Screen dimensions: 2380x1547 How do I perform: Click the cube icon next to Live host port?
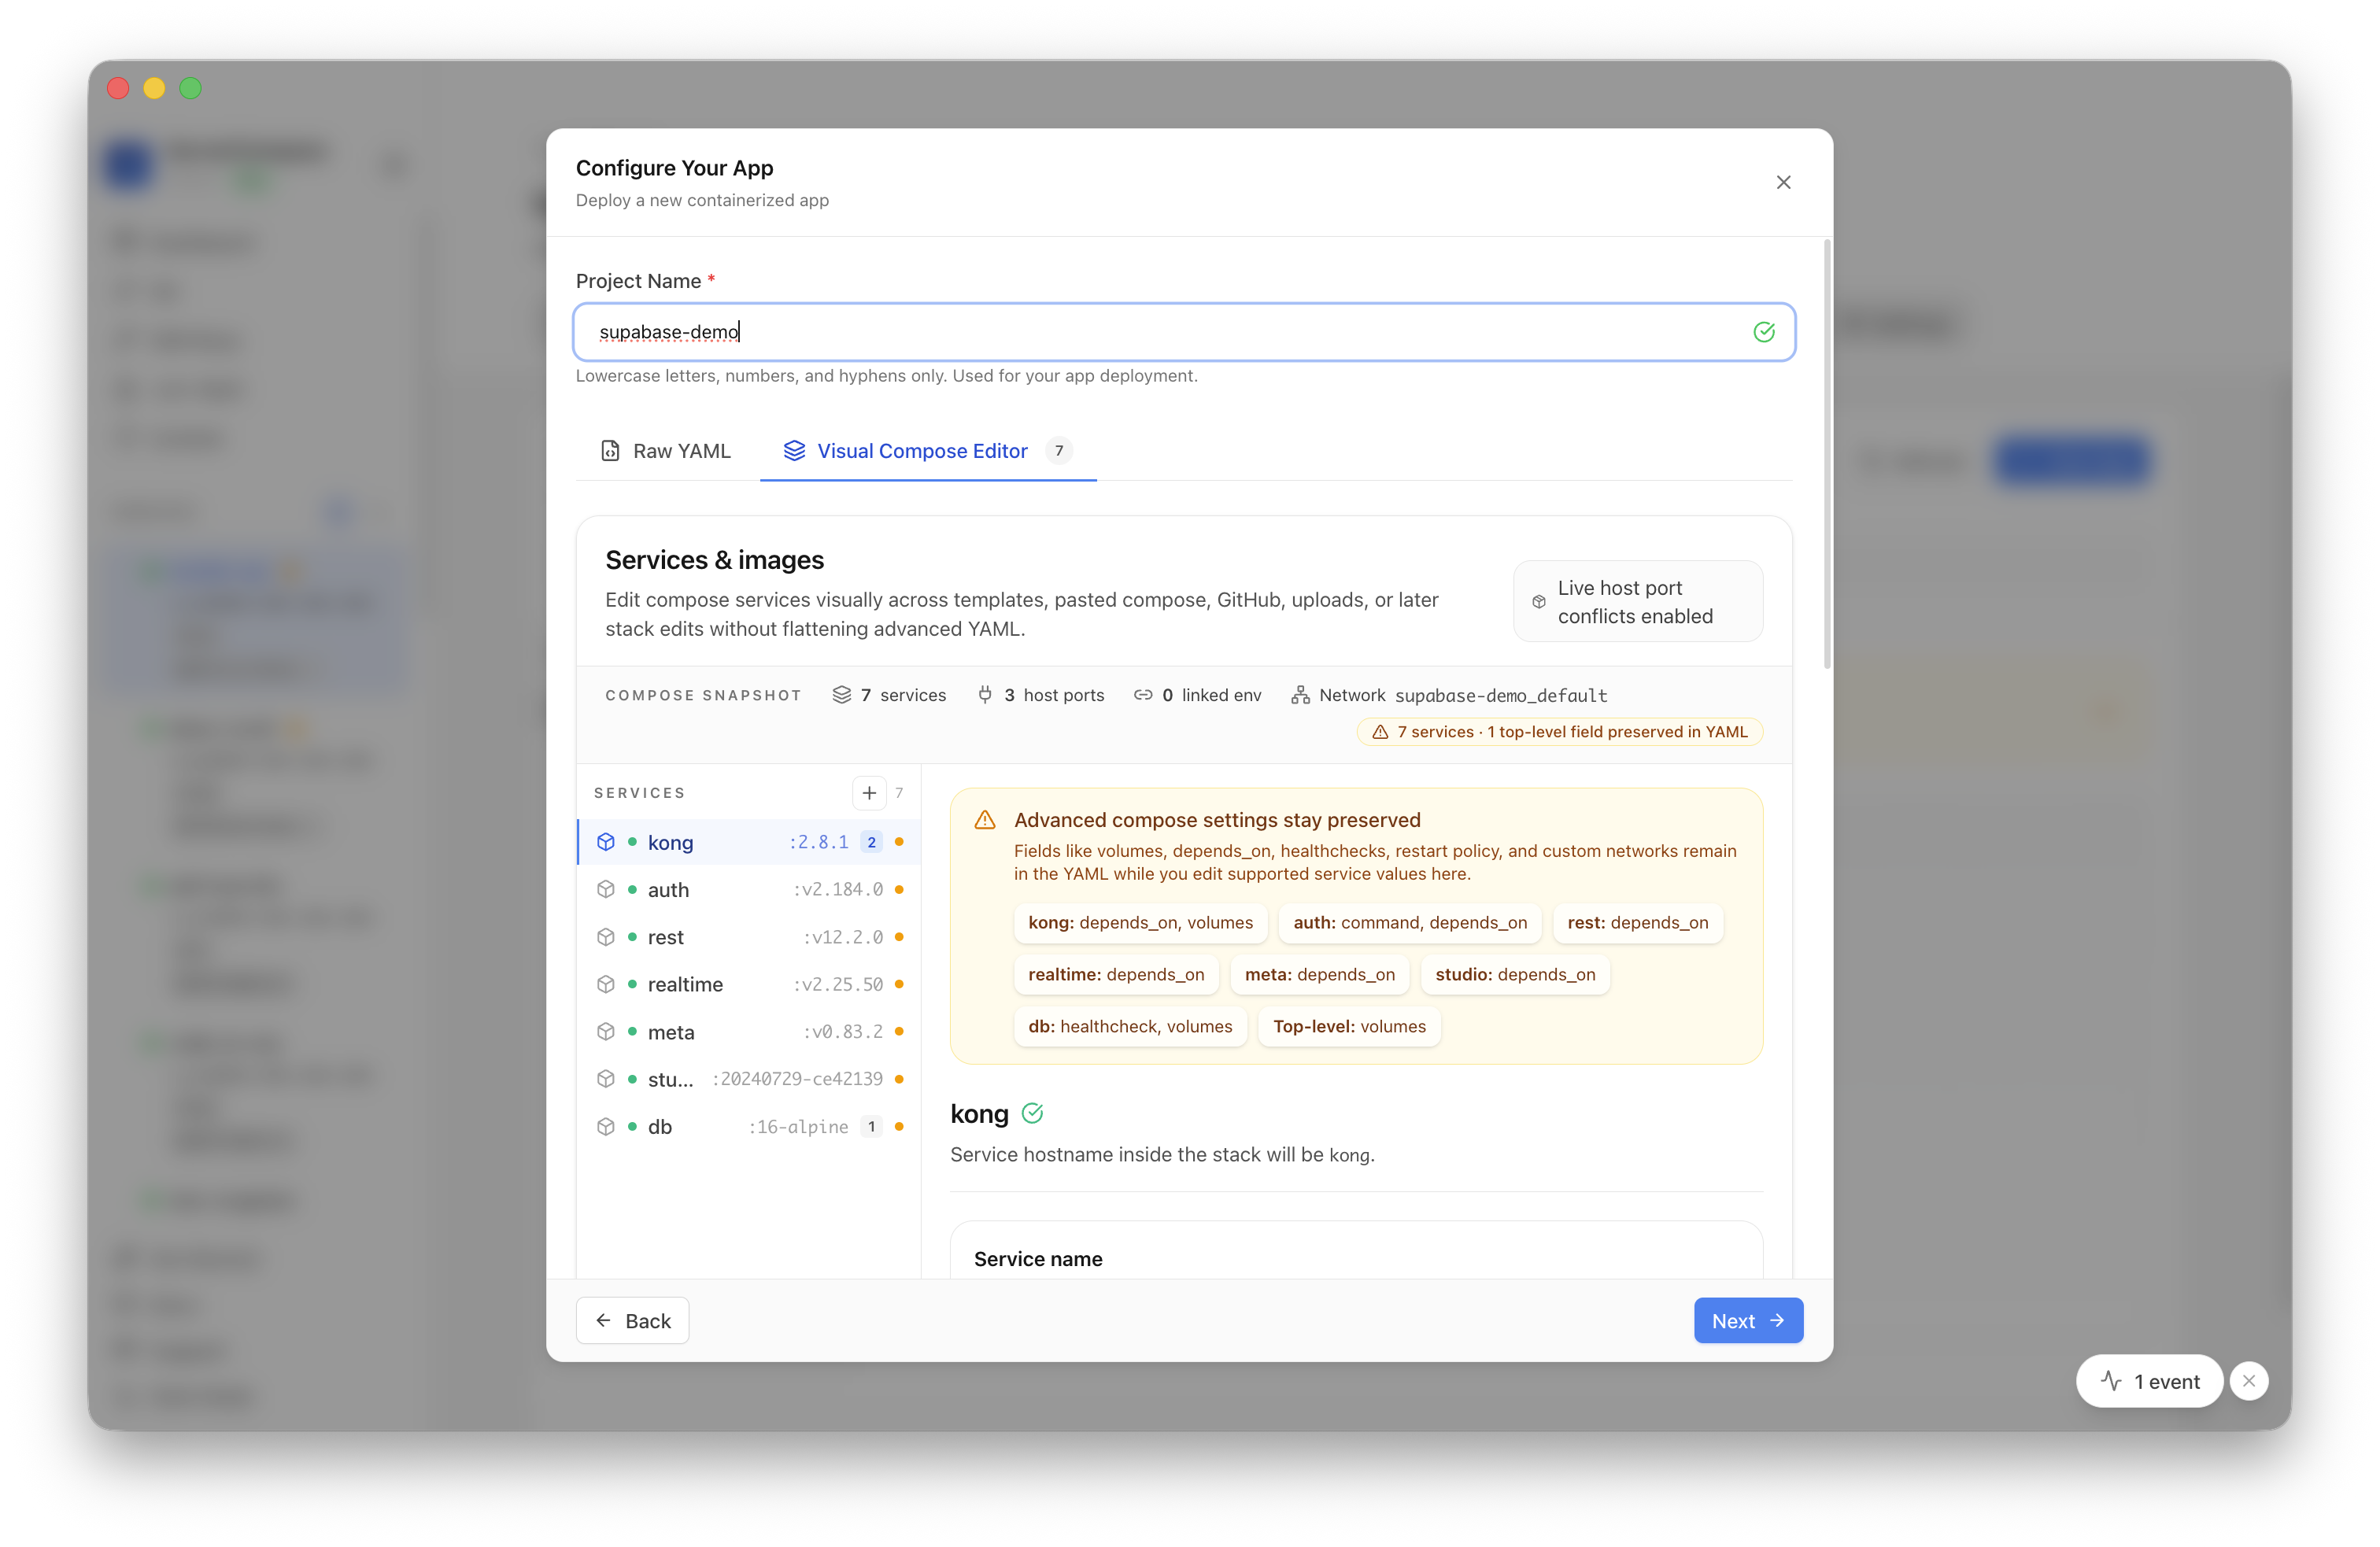pos(1539,602)
